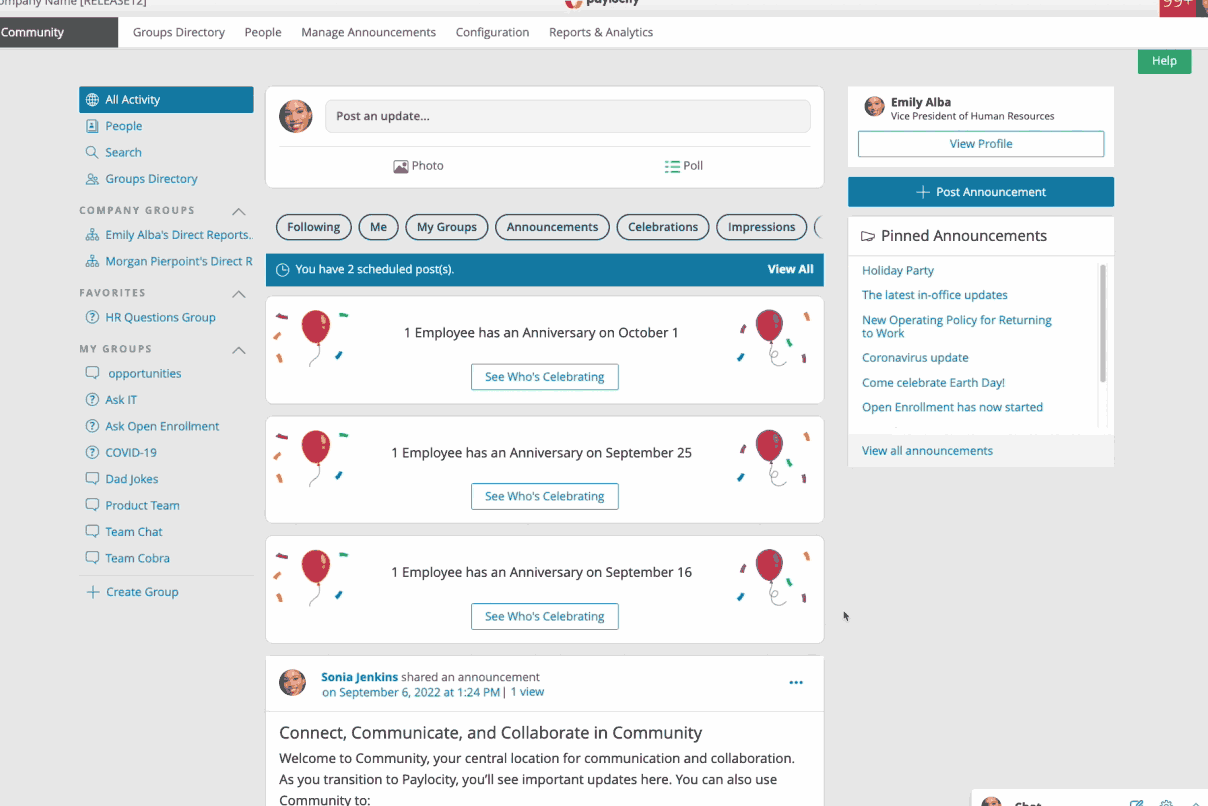Screen dimensions: 1208x806
Task: Click the question icon by Ask IT
Action: point(92,400)
